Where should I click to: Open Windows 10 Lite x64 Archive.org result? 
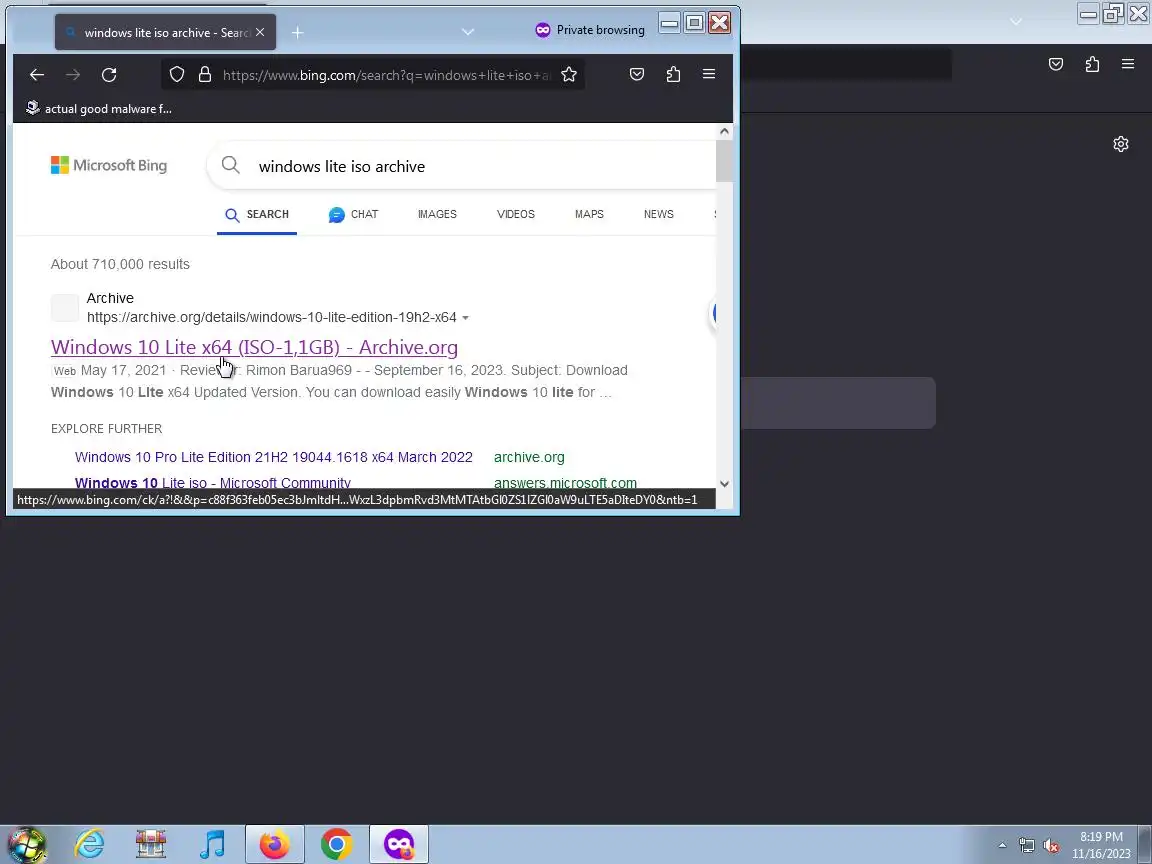[x=254, y=347]
